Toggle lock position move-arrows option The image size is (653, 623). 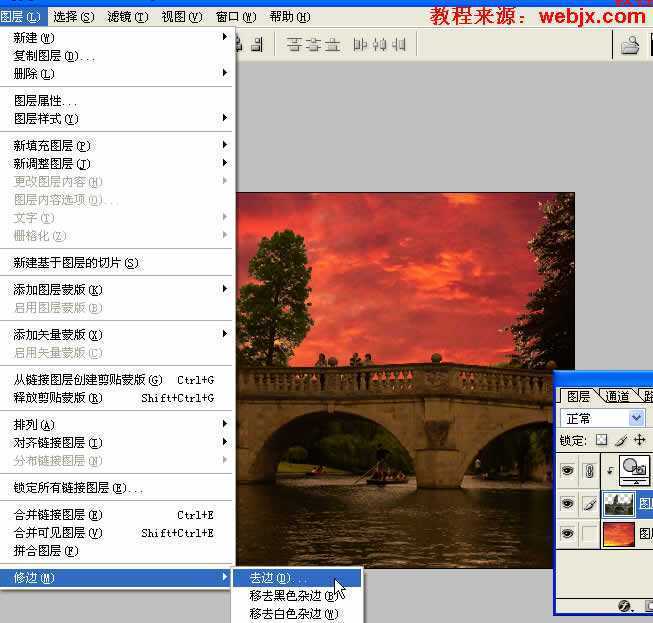point(639,440)
